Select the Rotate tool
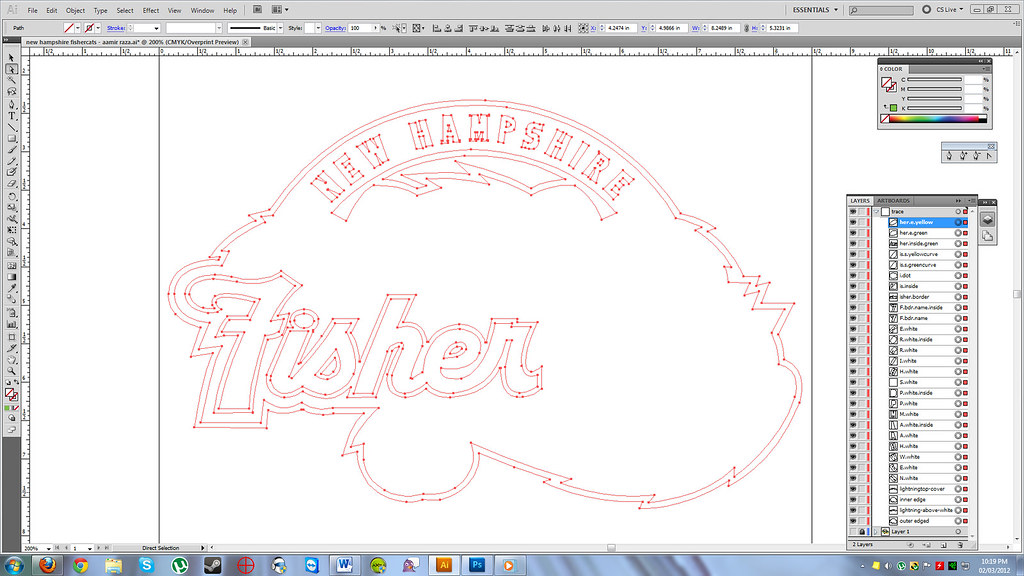The image size is (1024, 576). click(x=11, y=196)
